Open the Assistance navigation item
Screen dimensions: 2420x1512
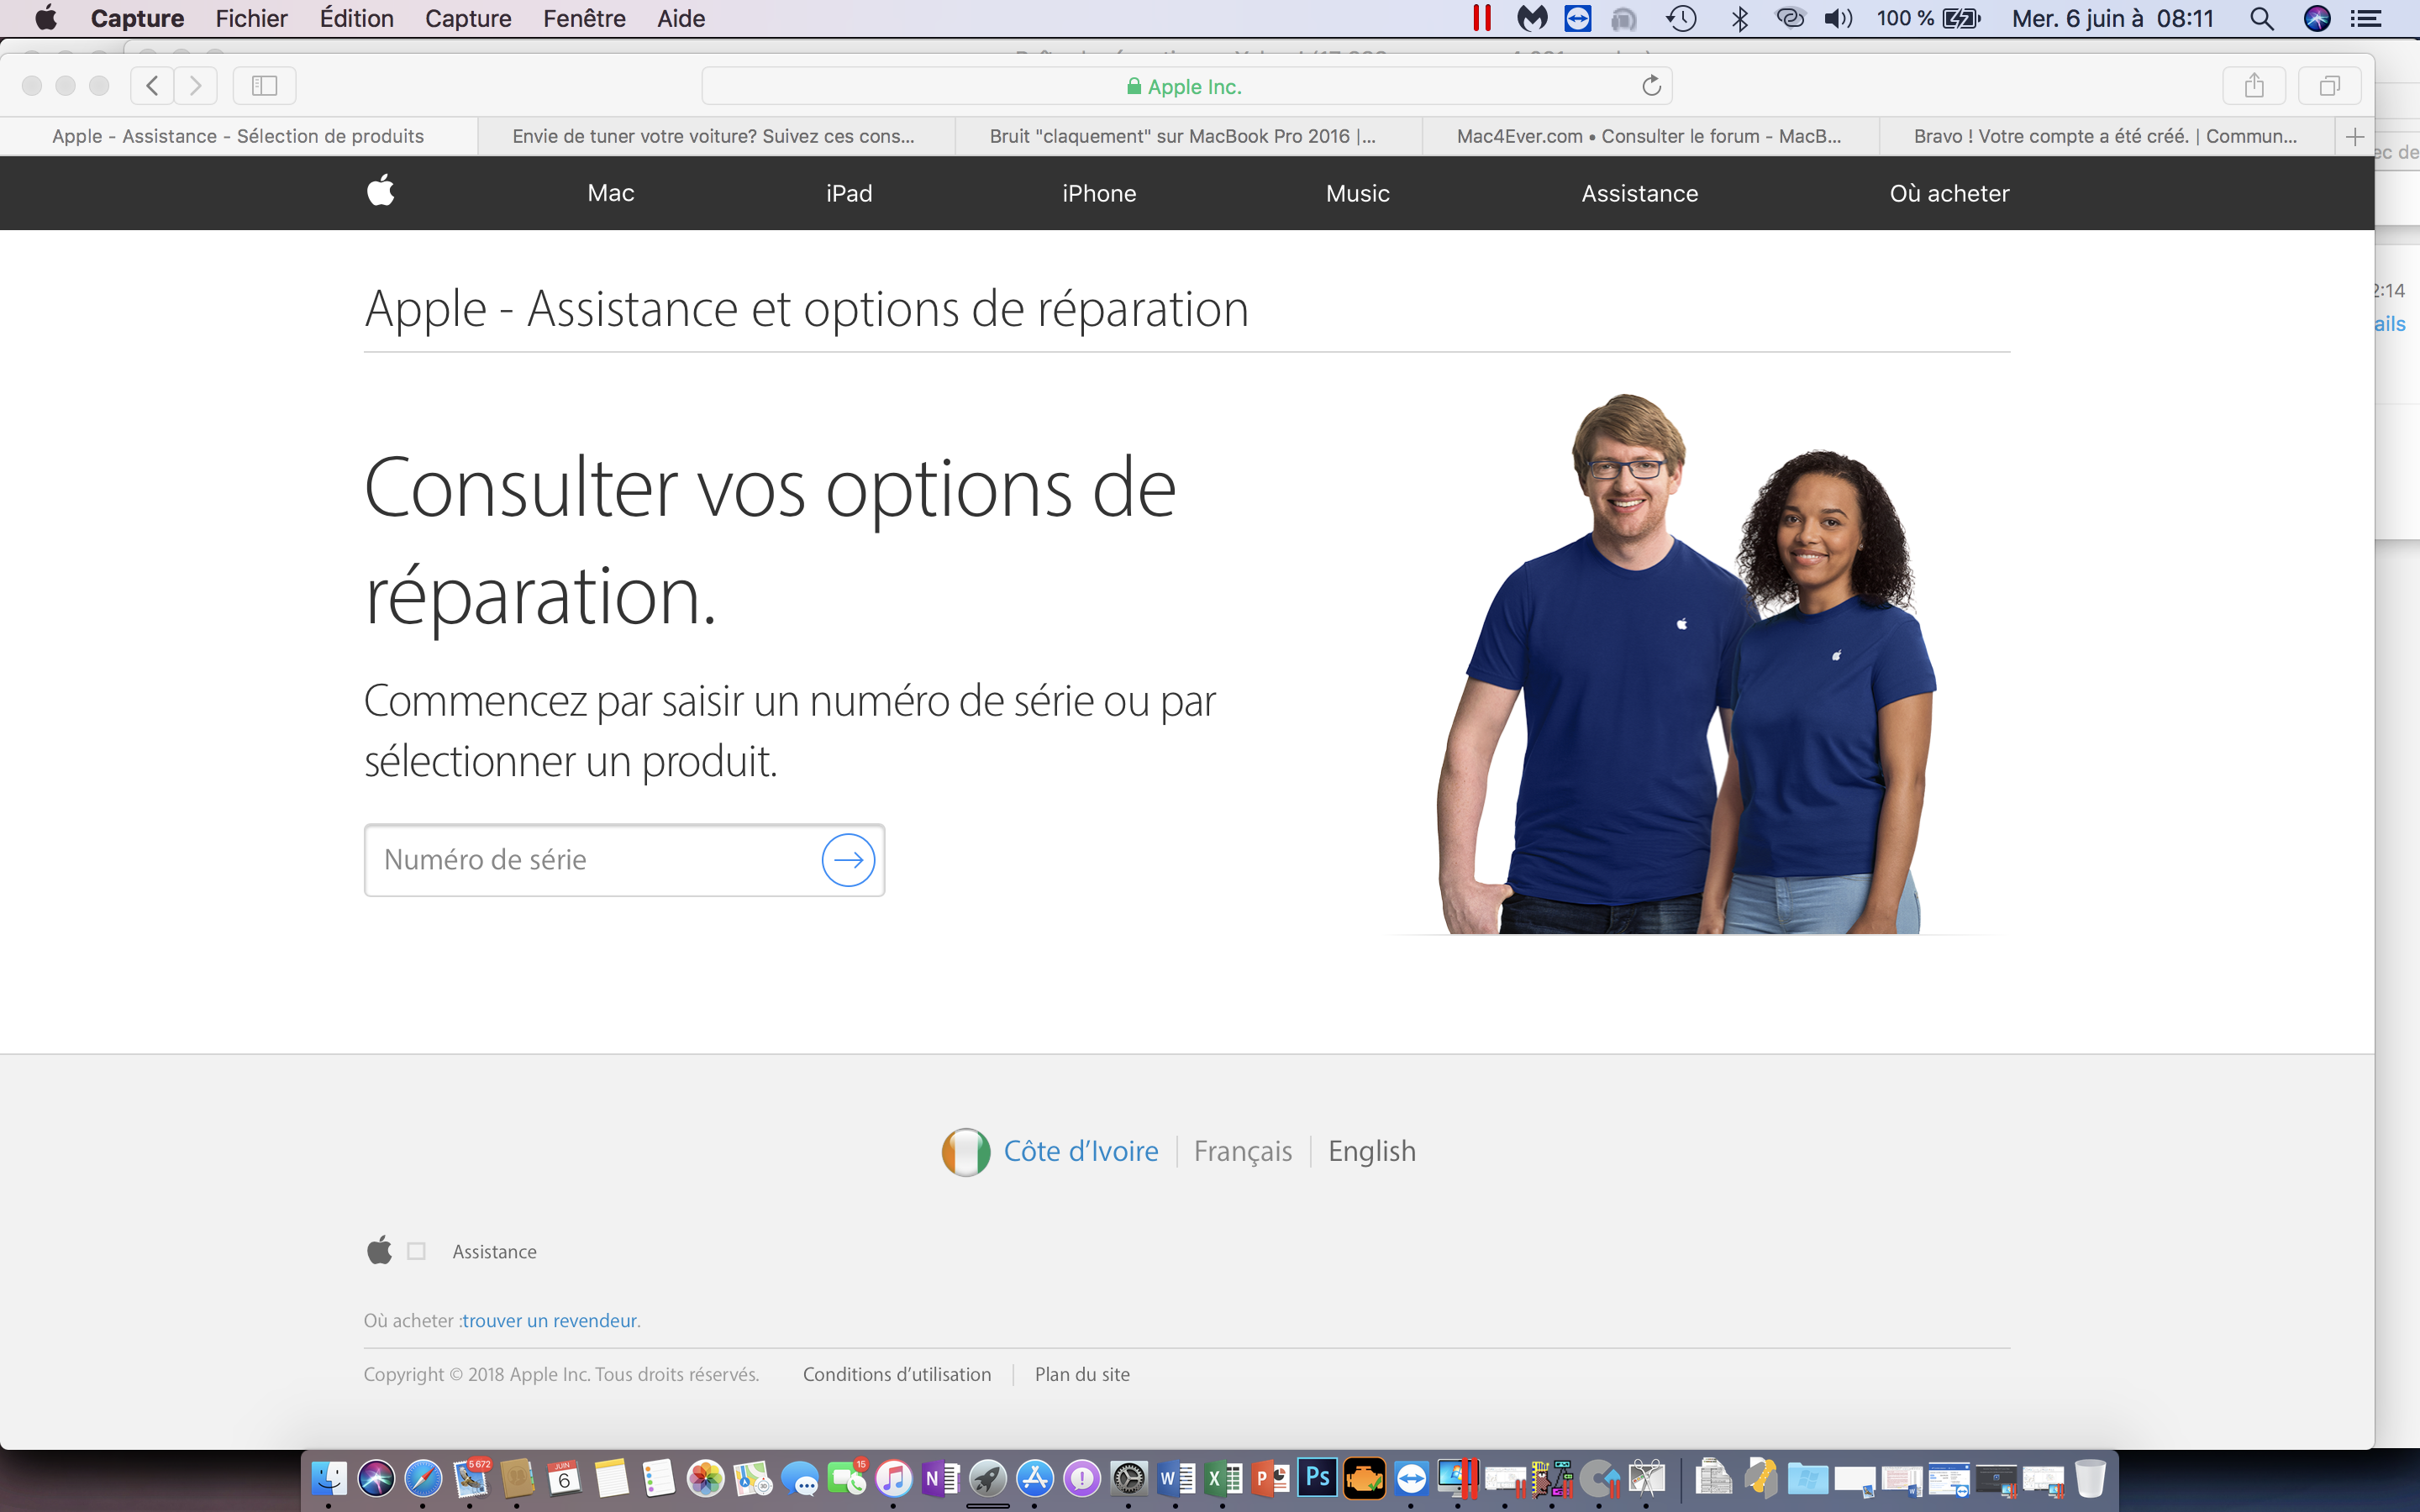coord(1639,193)
